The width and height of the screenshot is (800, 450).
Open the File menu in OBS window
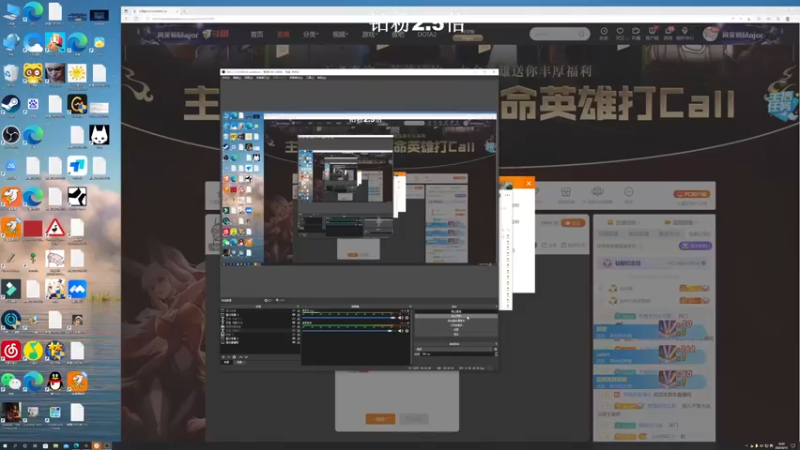point(226,78)
